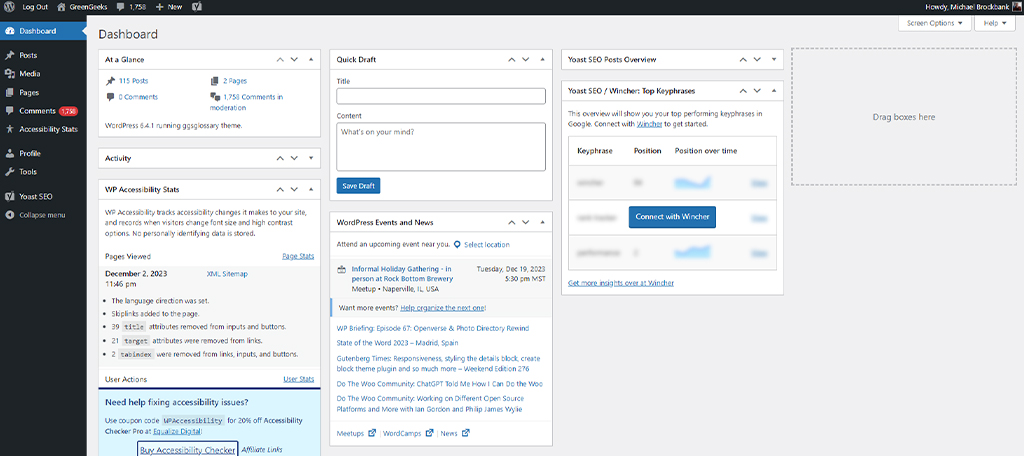Click the Quick Draft Content textarea
This screenshot has height=456, width=1024.
(x=441, y=147)
